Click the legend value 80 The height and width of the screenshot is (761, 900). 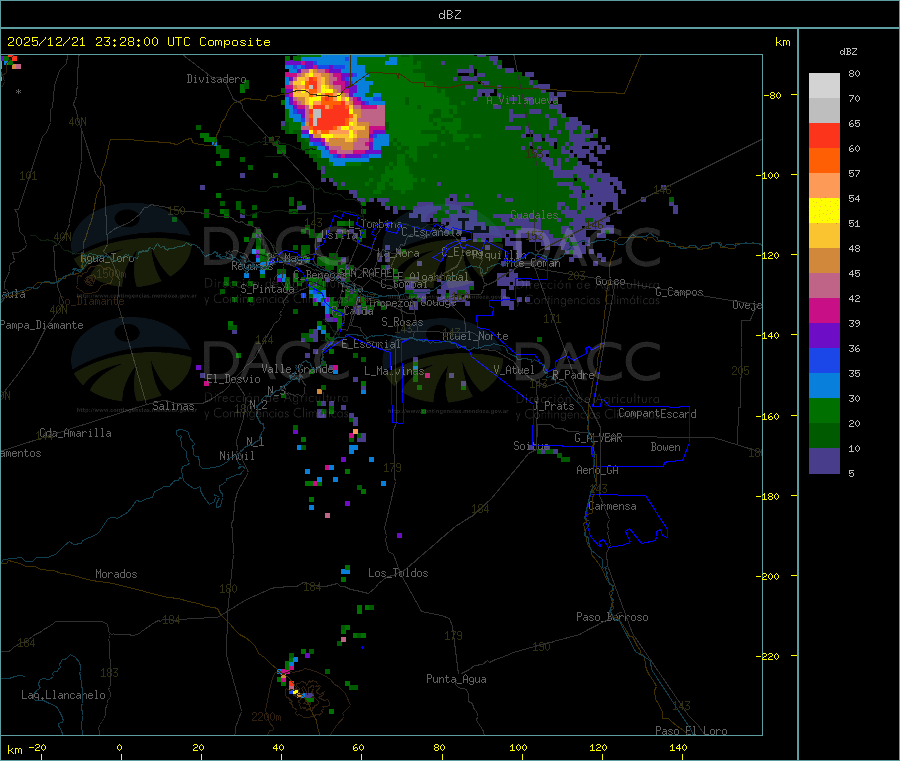[x=854, y=73]
